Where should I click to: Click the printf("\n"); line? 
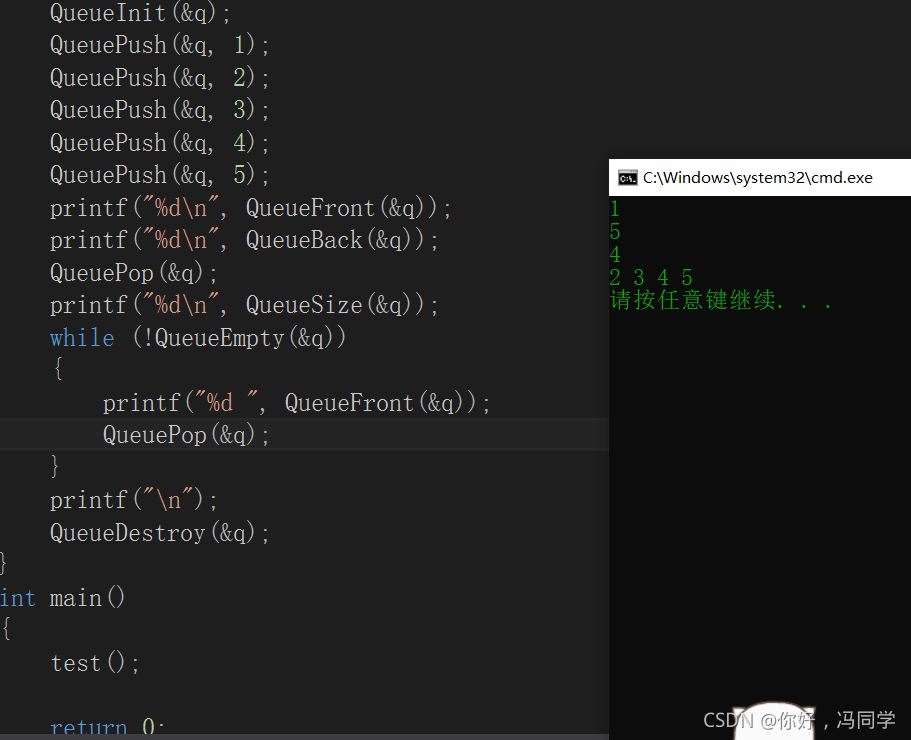tap(134, 500)
